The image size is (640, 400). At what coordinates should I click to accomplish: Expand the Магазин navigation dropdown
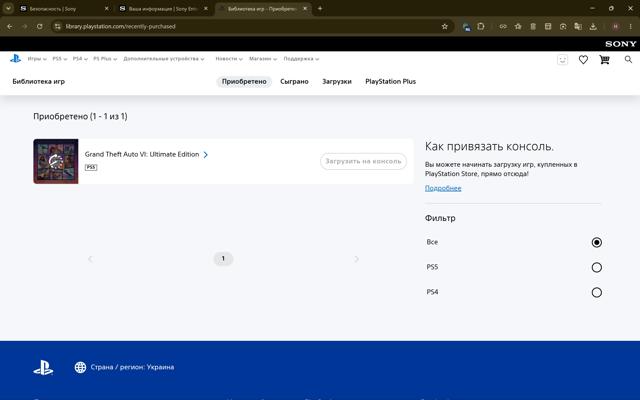263,59
